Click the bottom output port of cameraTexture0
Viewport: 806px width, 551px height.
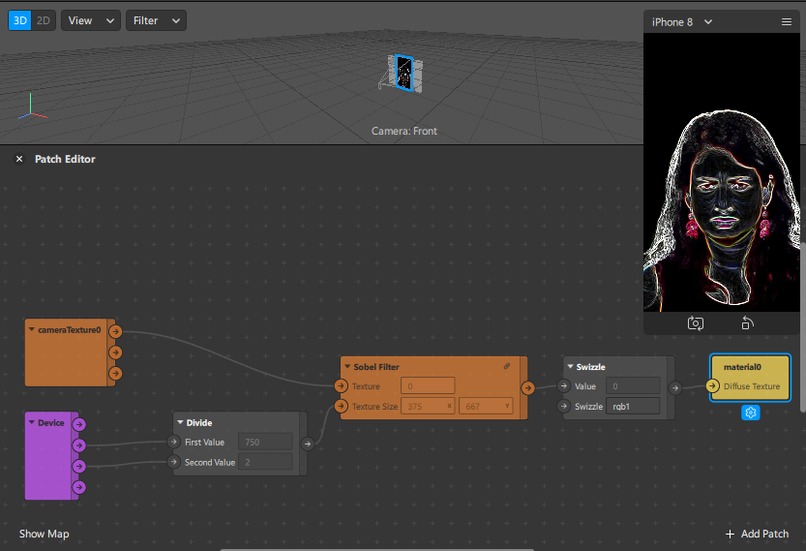(x=115, y=373)
